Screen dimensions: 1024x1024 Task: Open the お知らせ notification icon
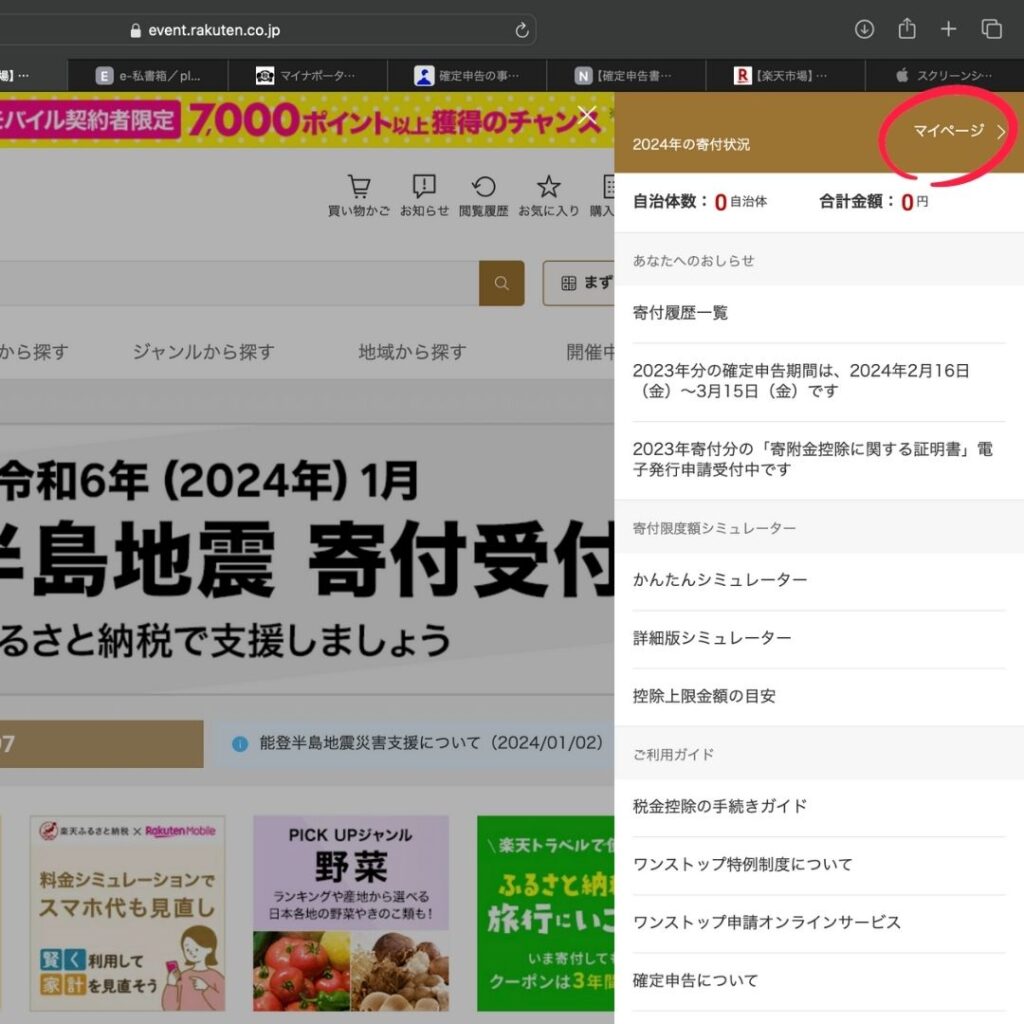[x=424, y=195]
